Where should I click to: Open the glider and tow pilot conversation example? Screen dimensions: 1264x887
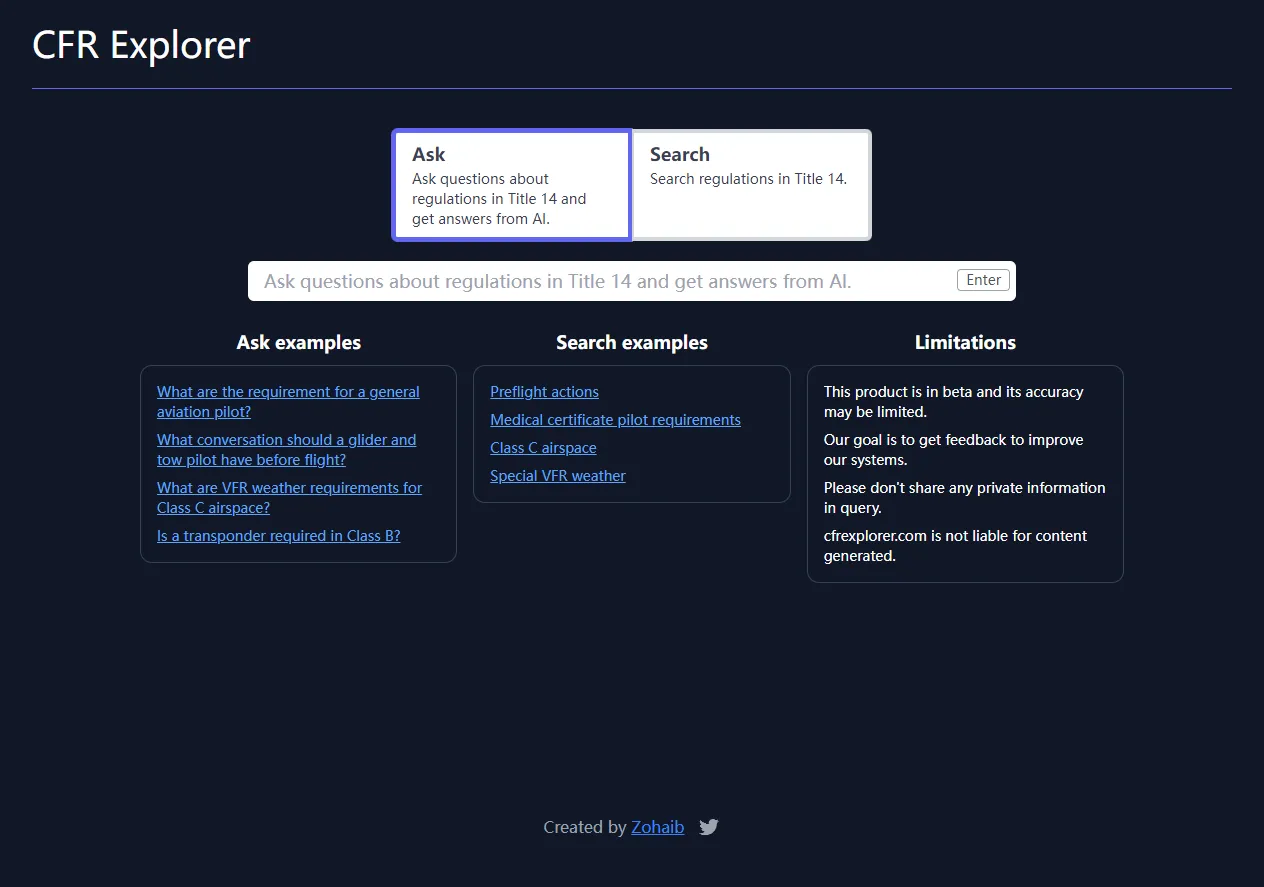point(286,449)
